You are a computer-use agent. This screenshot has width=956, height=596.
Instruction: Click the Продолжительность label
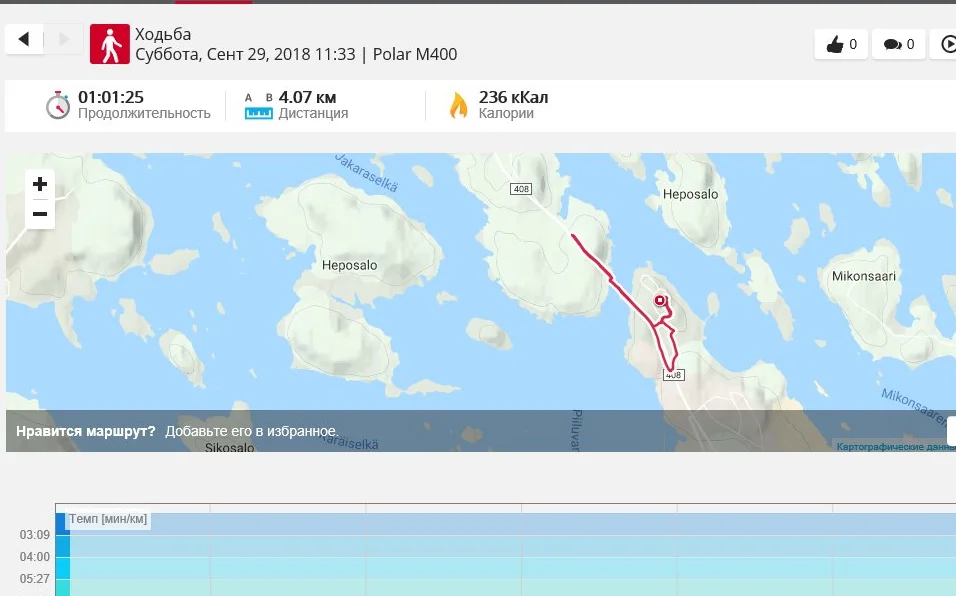click(144, 113)
